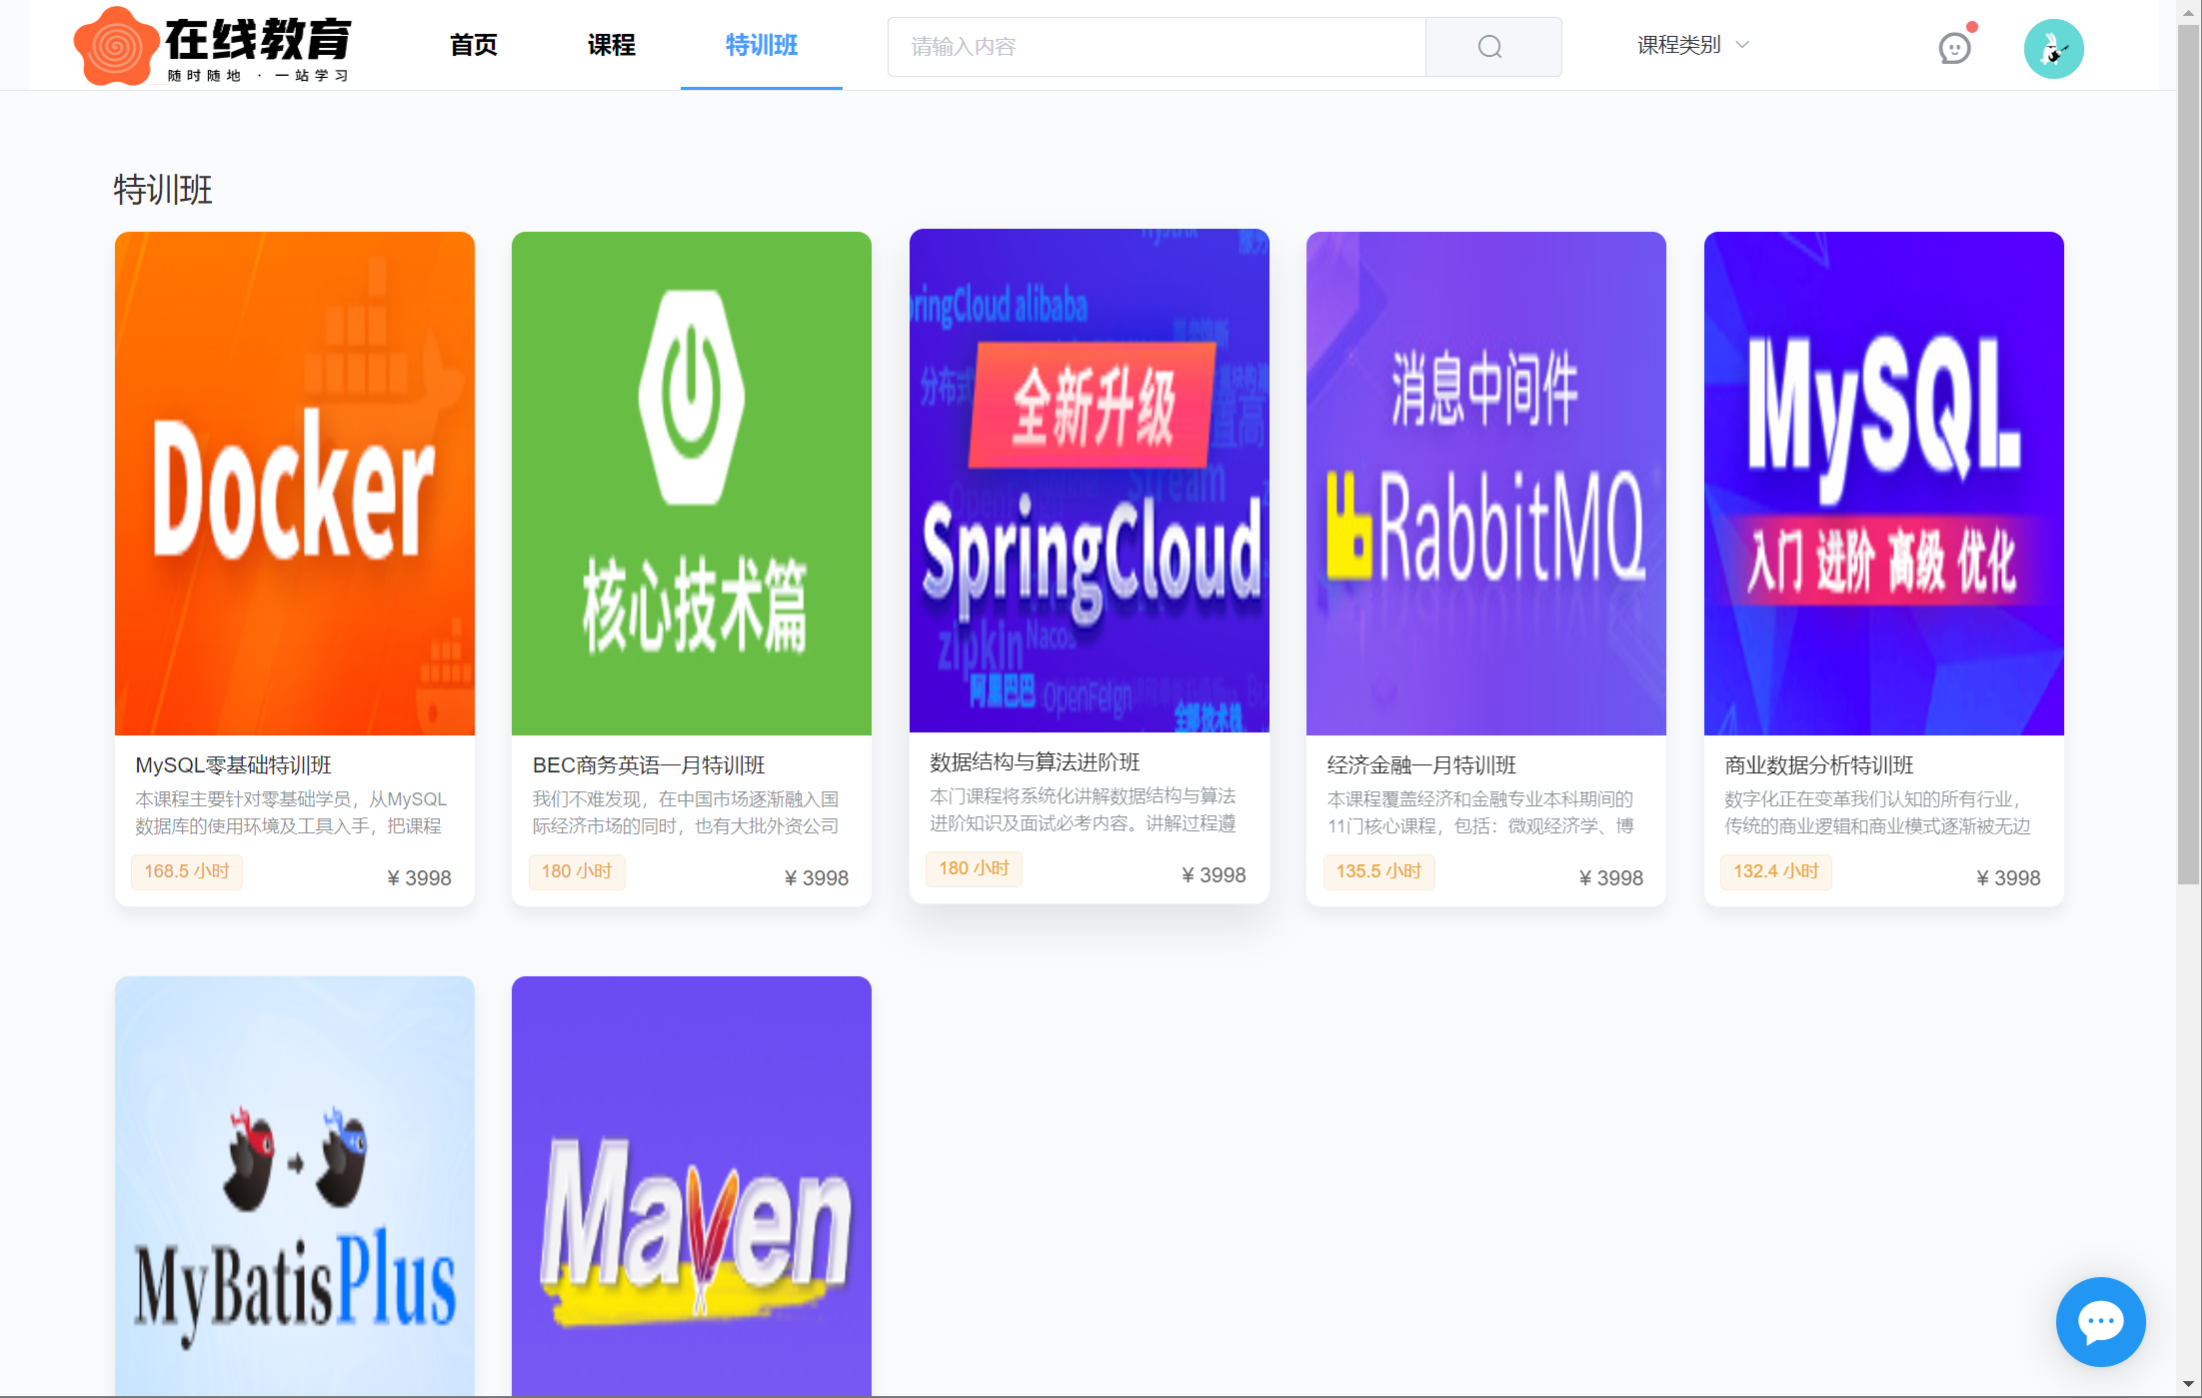
Task: Go to the 首页 tab
Action: (473, 45)
